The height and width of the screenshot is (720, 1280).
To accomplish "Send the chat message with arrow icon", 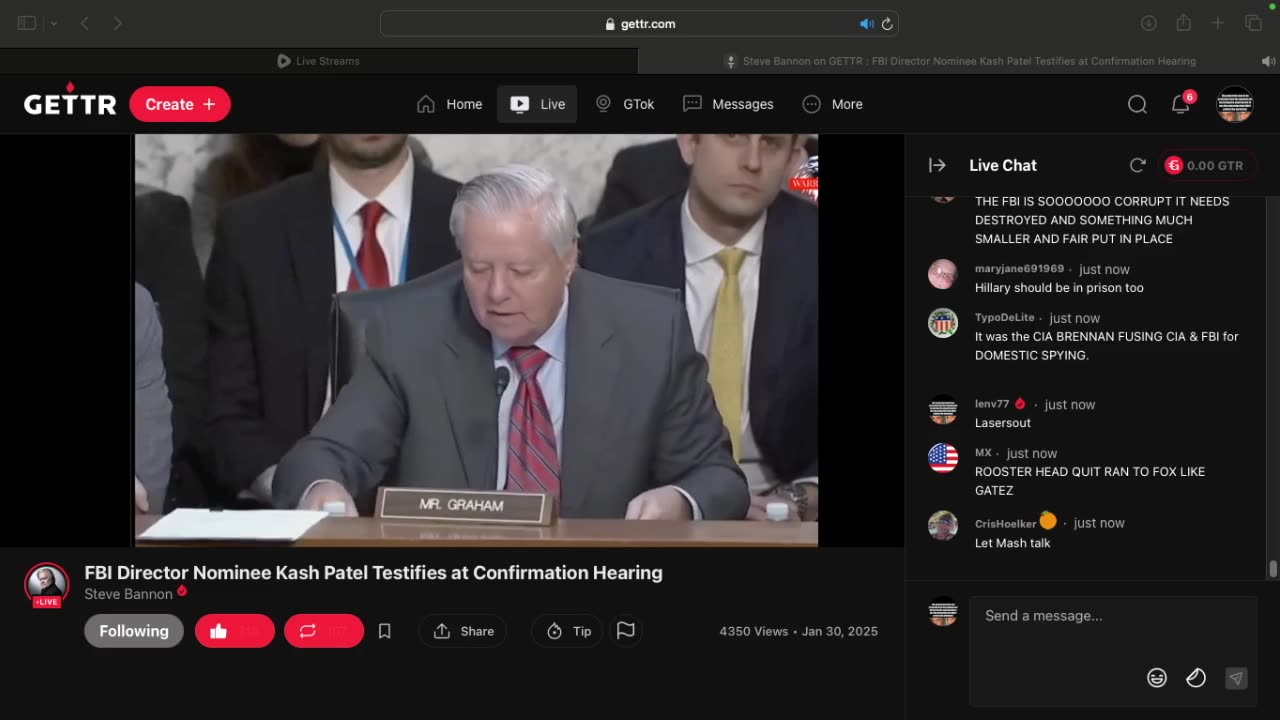I will [x=1236, y=678].
